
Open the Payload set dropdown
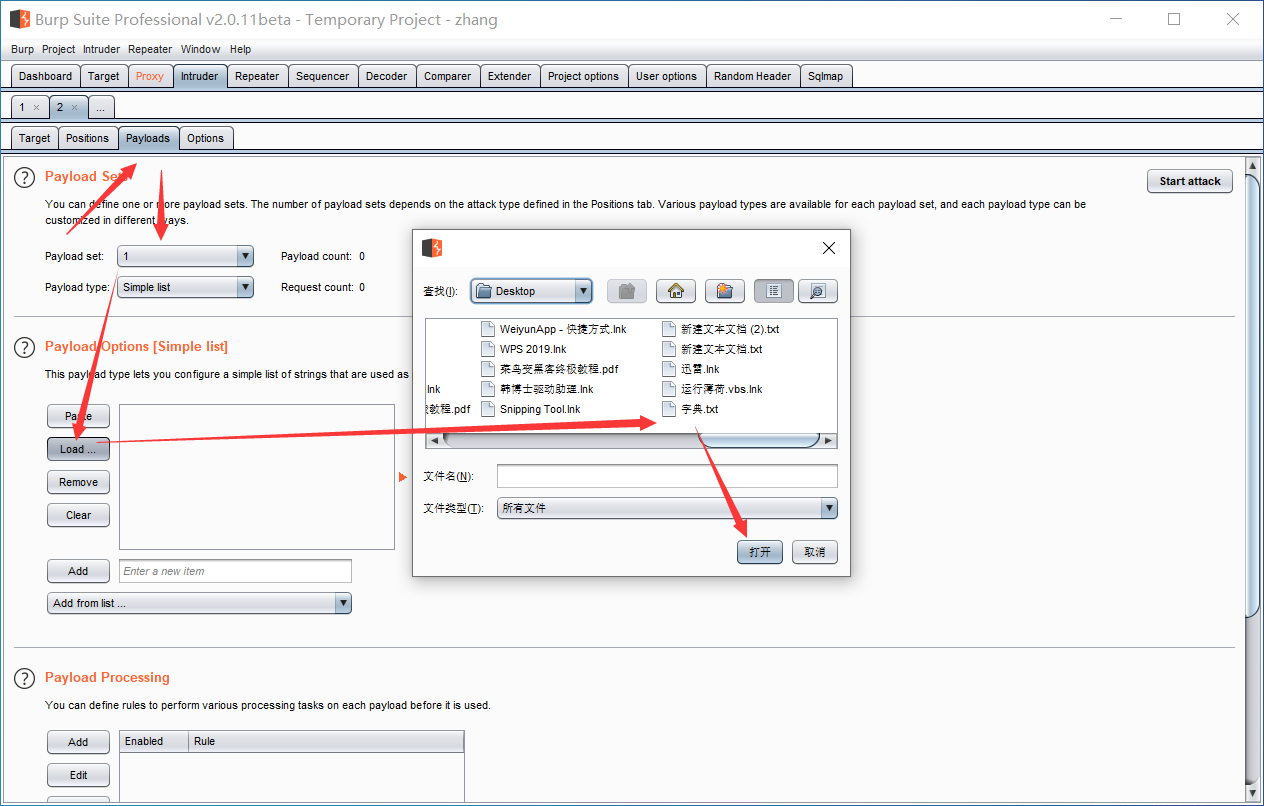tap(245, 257)
